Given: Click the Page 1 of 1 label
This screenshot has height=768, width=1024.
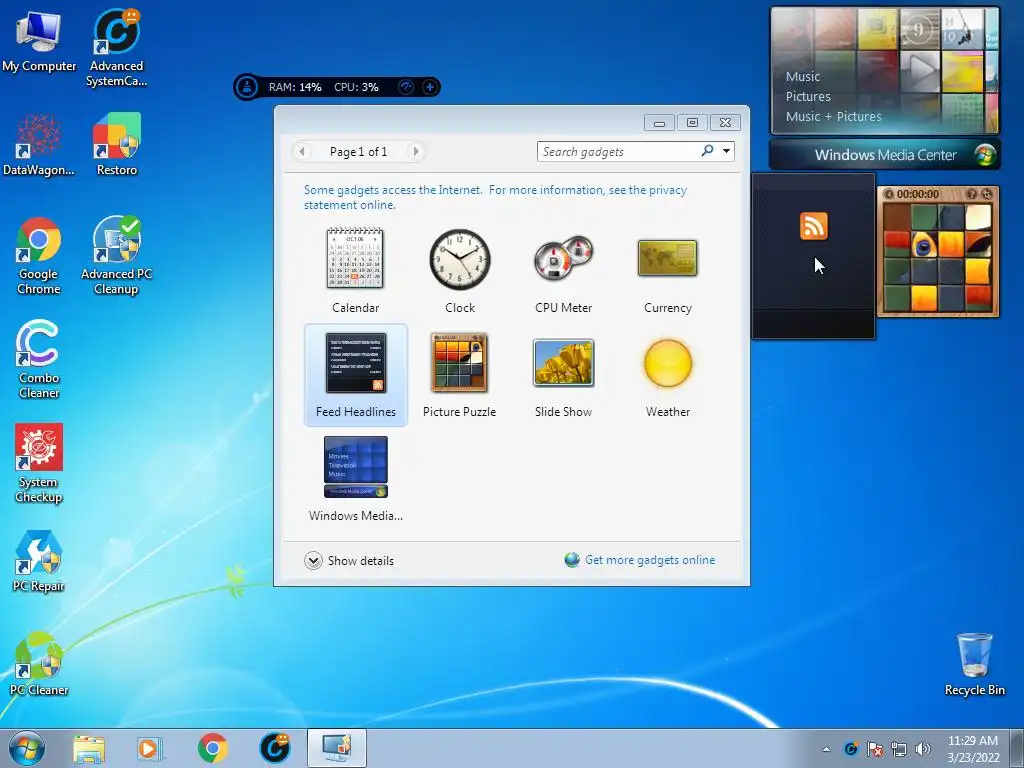Looking at the screenshot, I should pyautogui.click(x=358, y=152).
